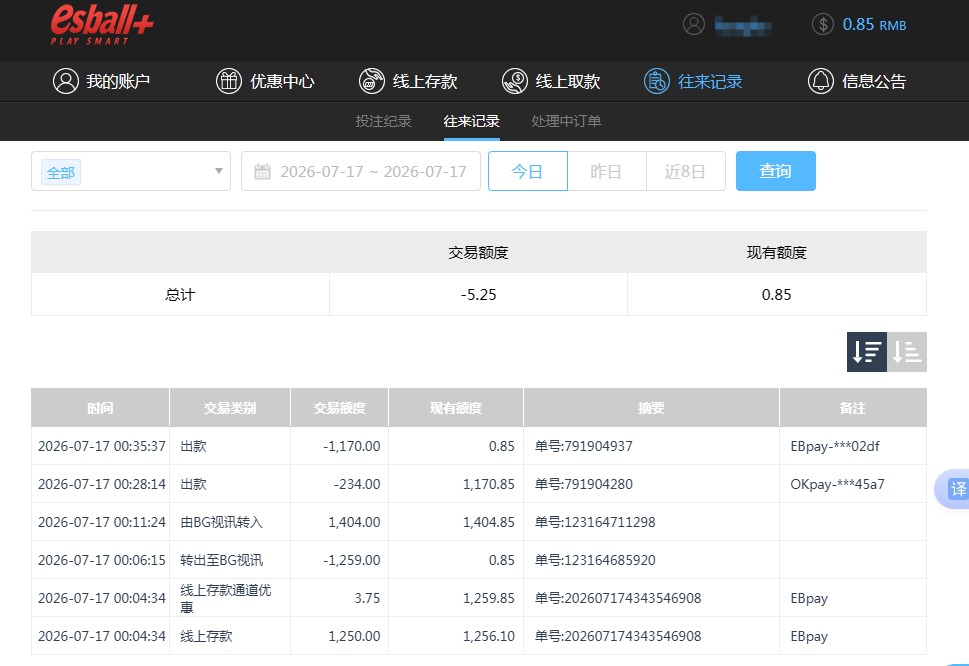Click the 备注 column header
The image size is (969, 666).
(853, 408)
